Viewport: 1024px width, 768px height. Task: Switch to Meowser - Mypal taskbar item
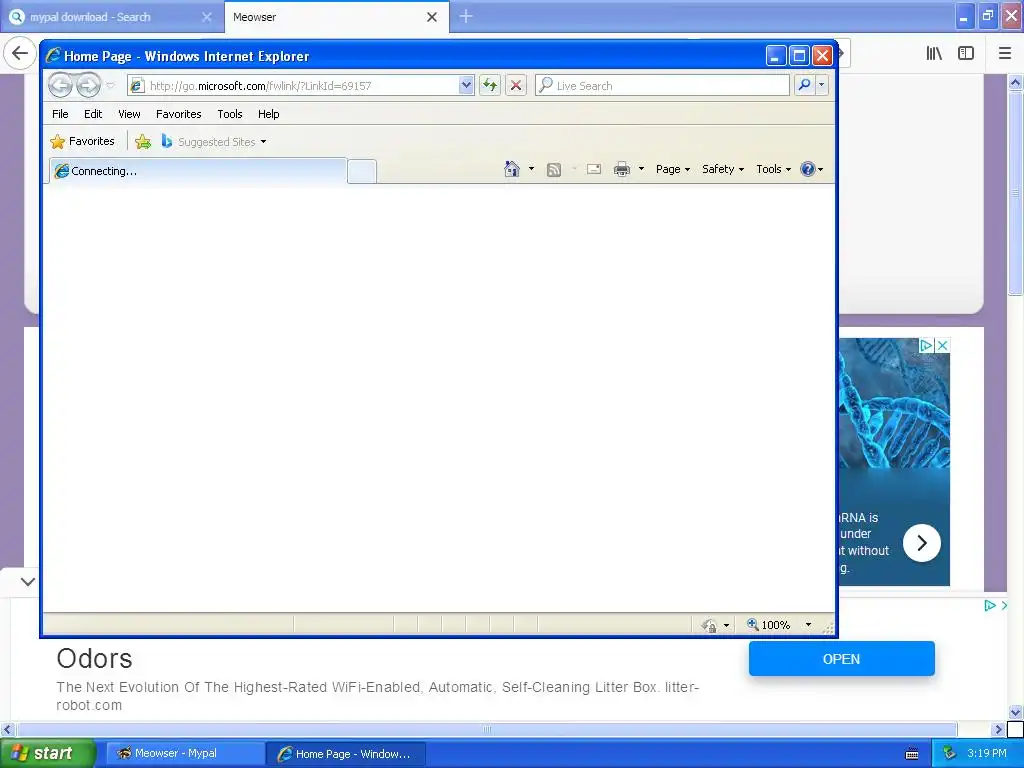point(185,754)
